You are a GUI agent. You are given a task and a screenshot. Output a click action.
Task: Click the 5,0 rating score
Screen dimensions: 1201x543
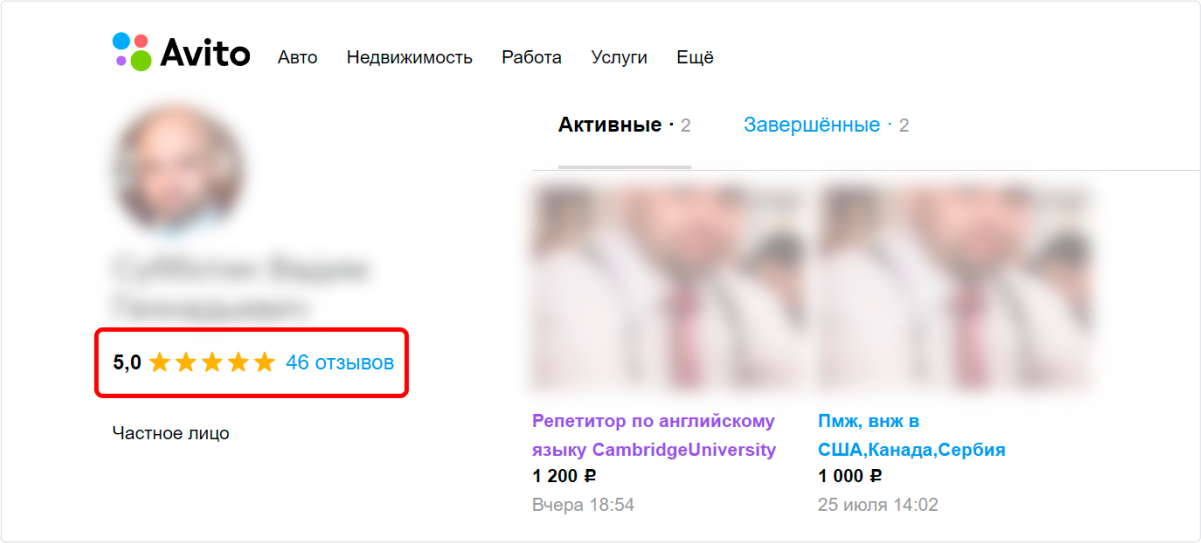(x=127, y=362)
